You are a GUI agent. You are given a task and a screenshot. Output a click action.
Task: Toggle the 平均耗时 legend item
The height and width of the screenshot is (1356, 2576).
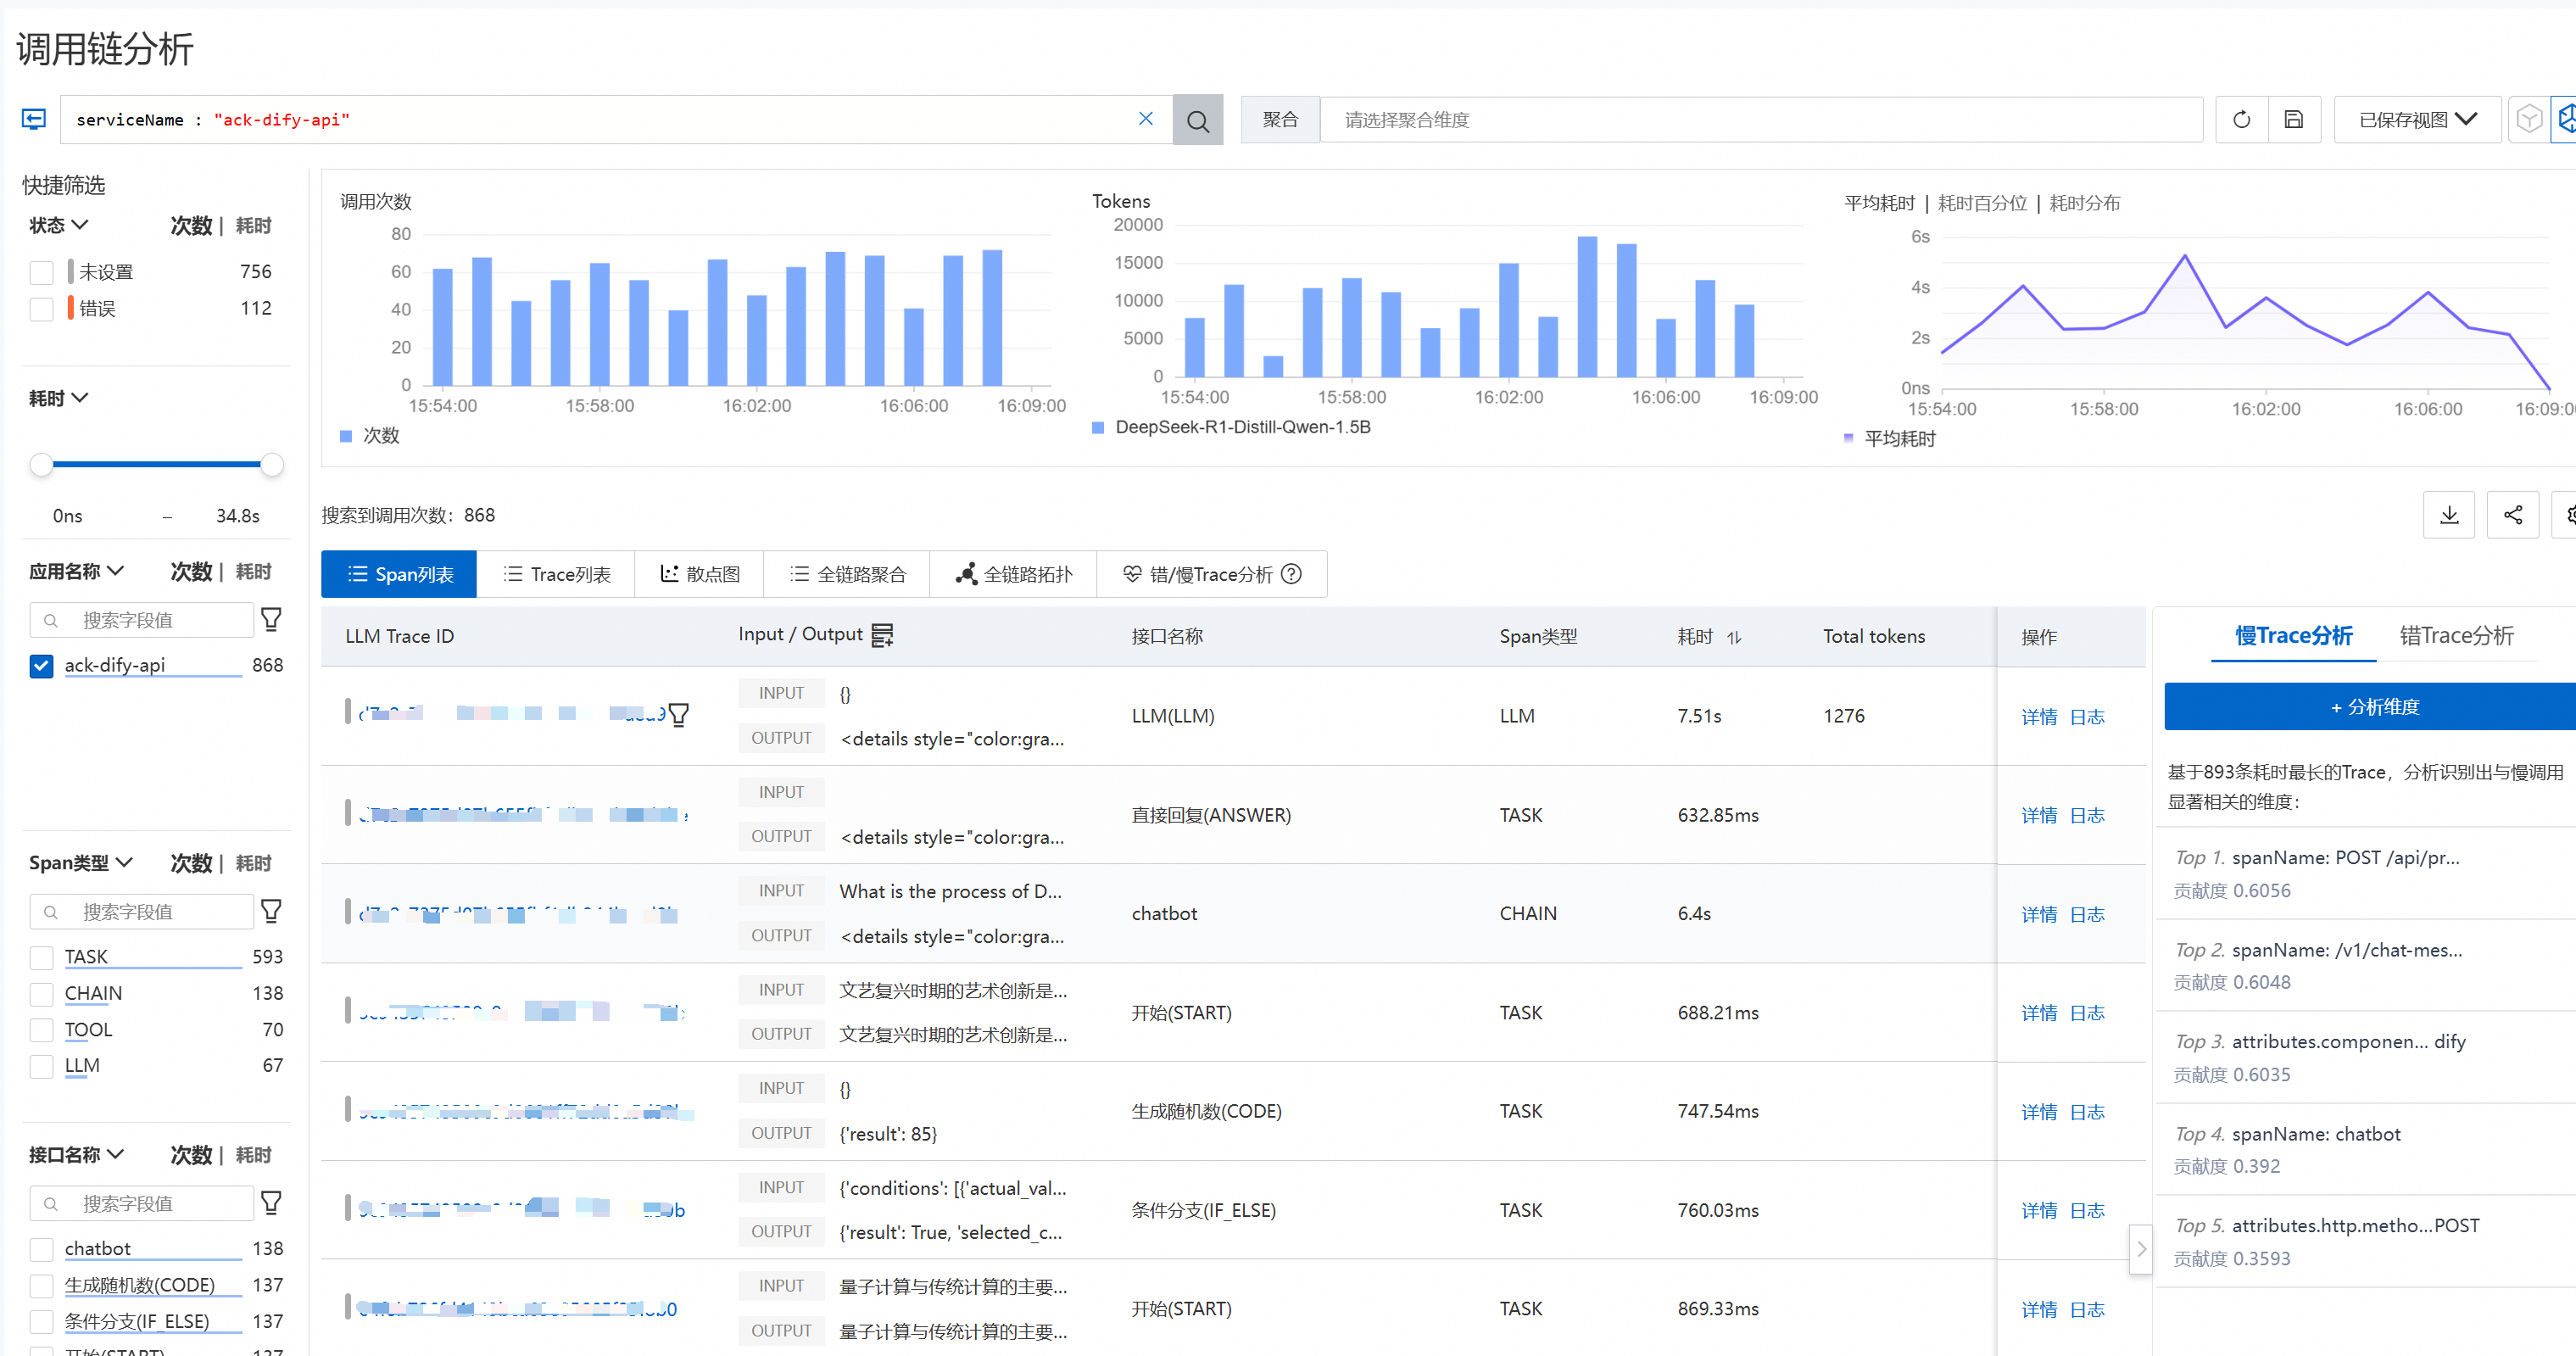pos(1889,439)
